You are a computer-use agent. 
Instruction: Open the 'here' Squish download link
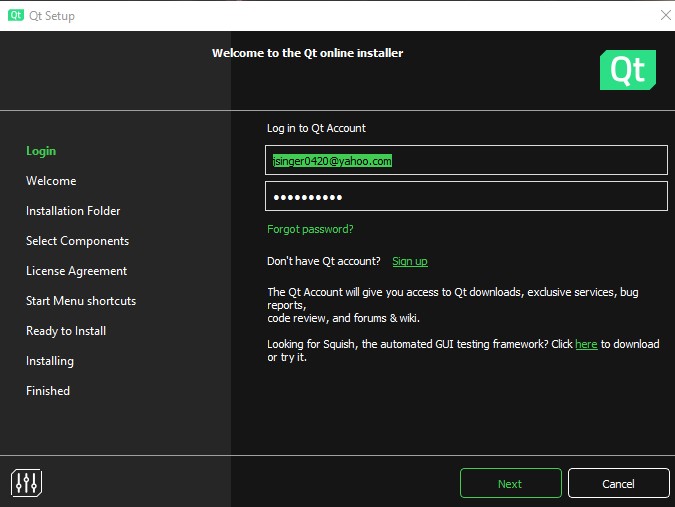[586, 344]
